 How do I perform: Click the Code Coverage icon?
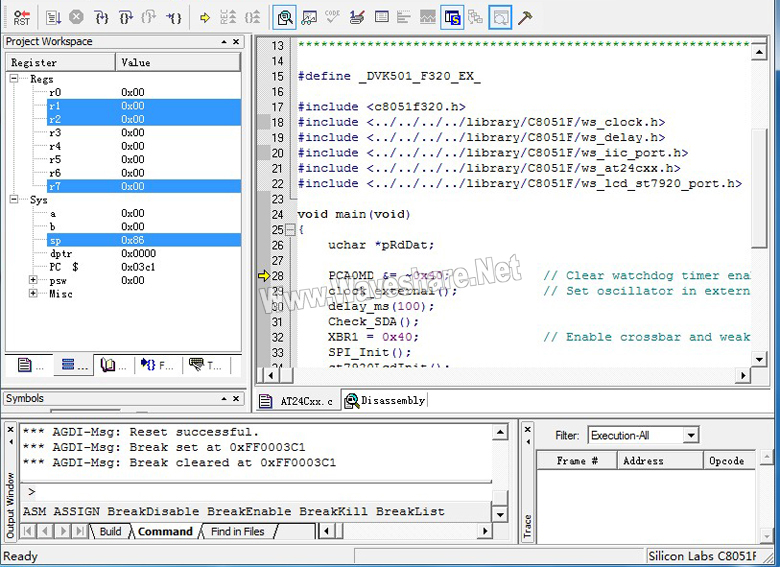click(x=332, y=18)
